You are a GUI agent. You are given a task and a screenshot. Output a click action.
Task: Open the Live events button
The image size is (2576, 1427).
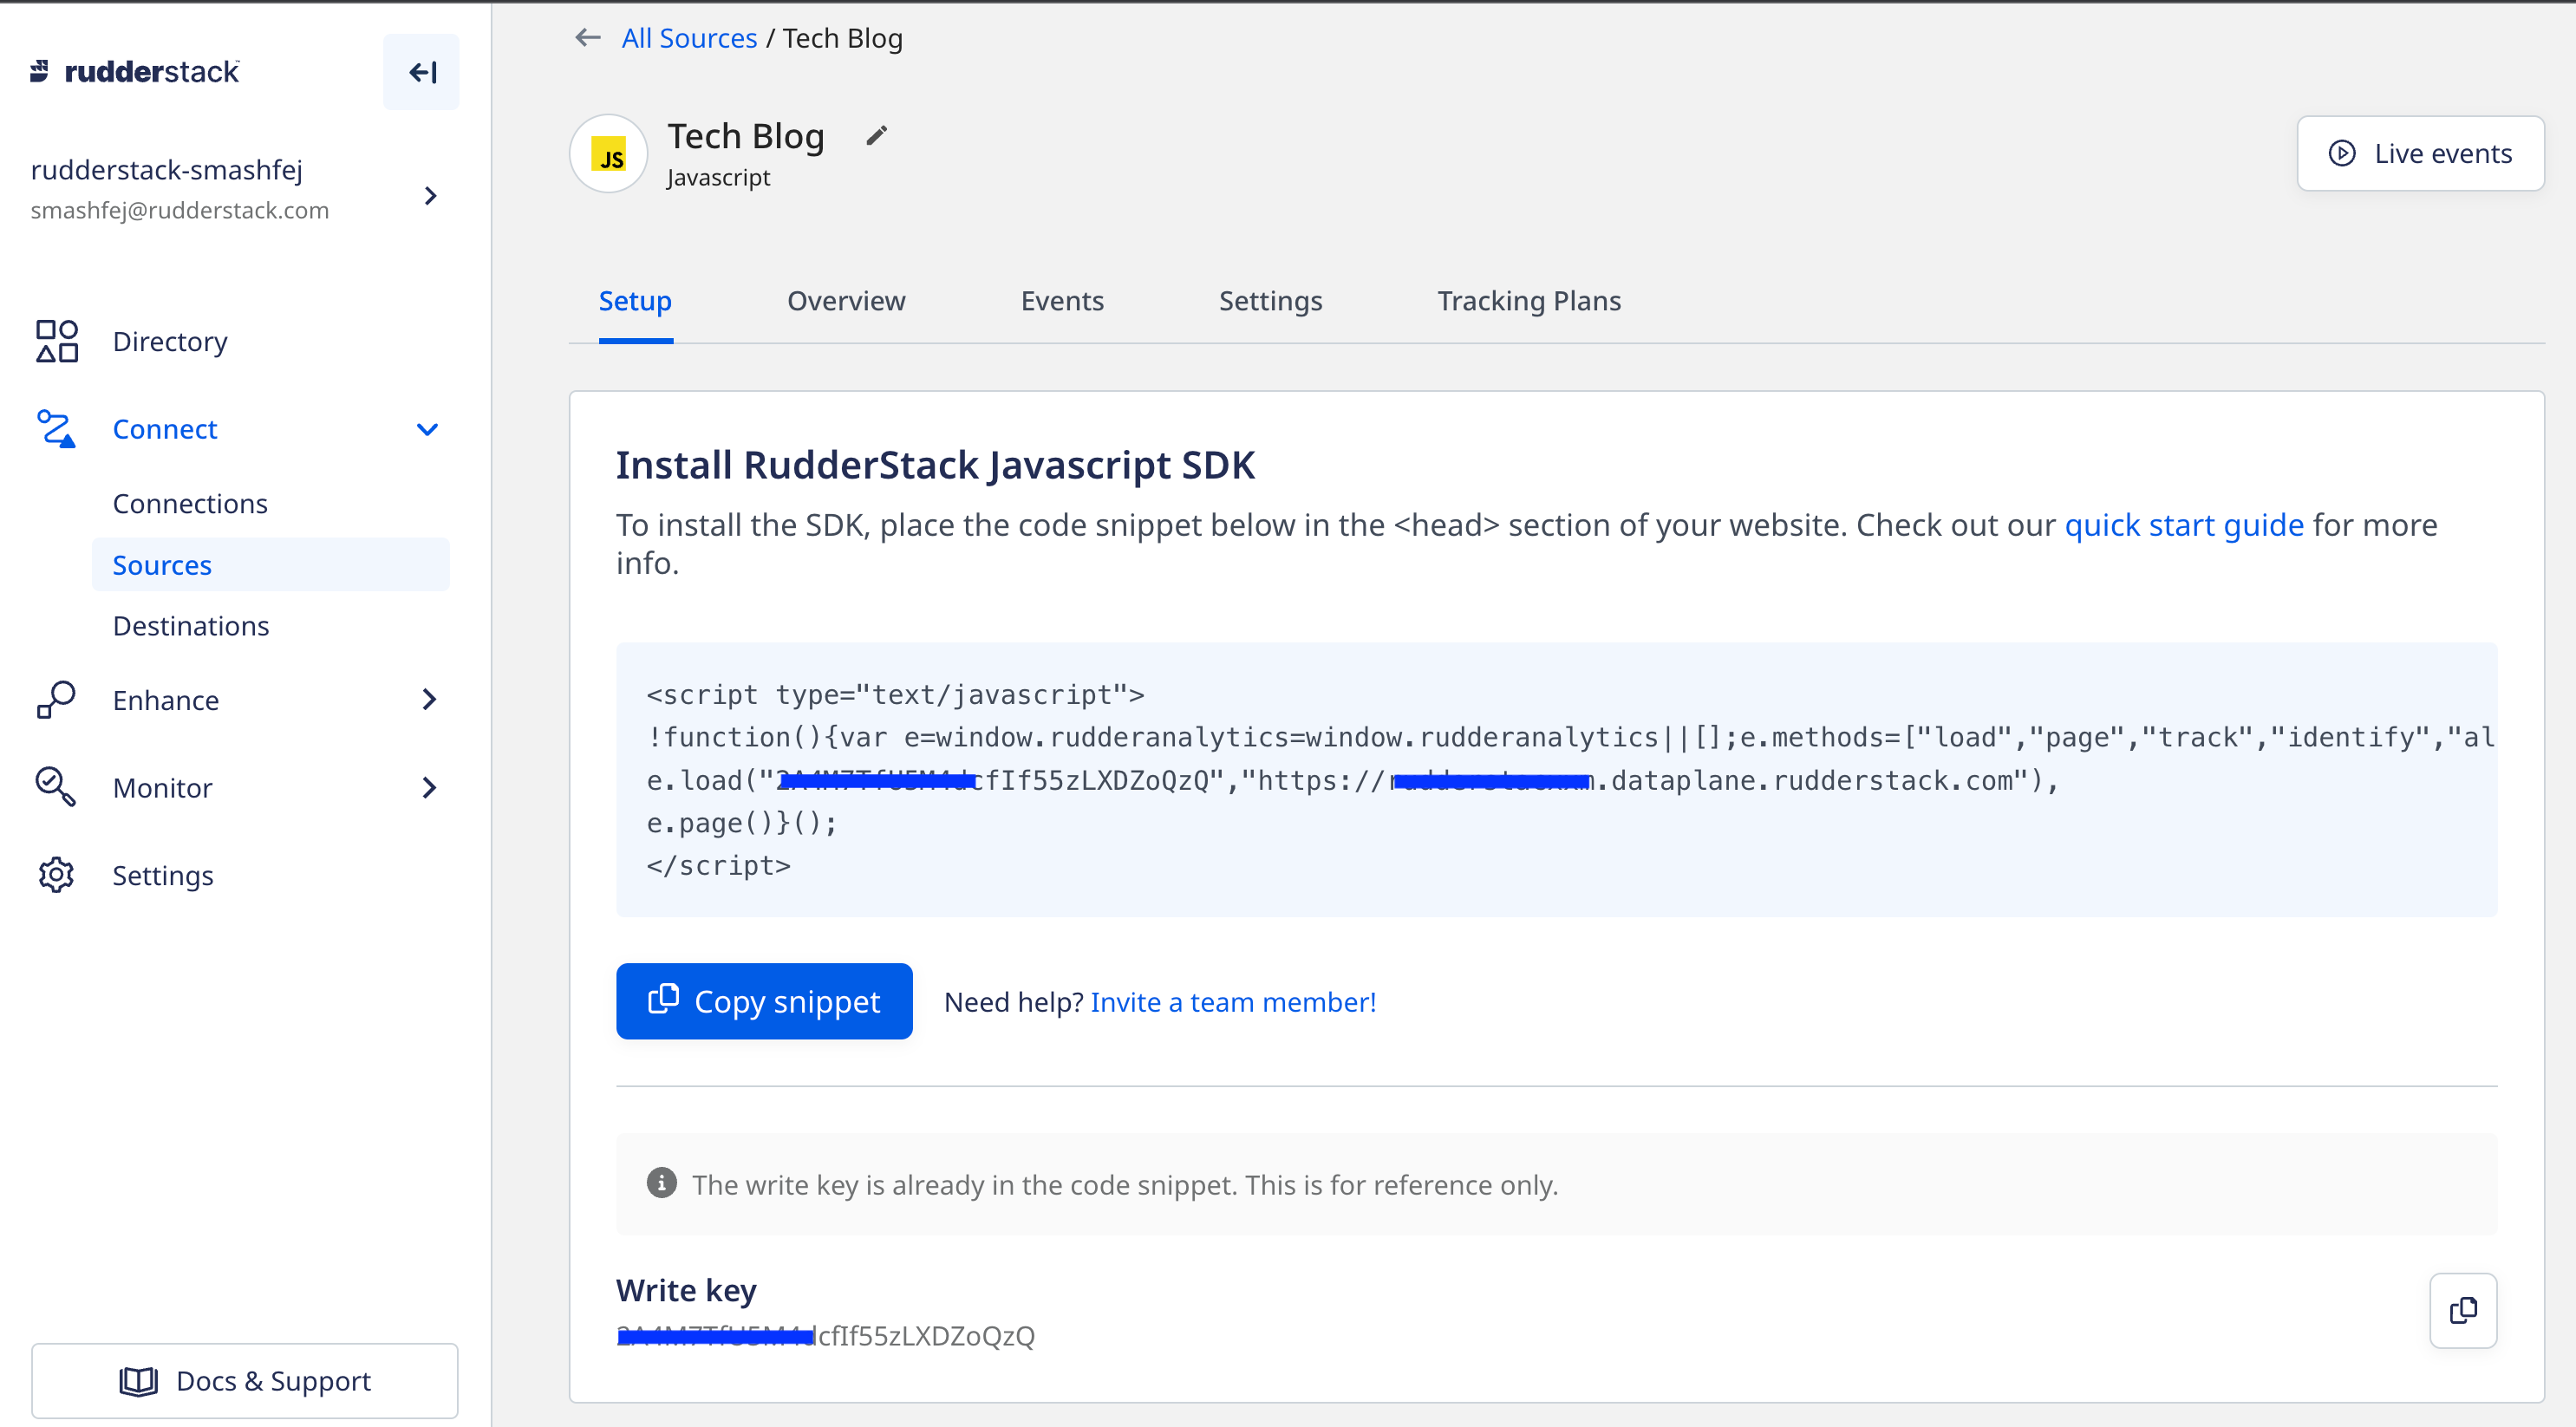click(x=2419, y=154)
